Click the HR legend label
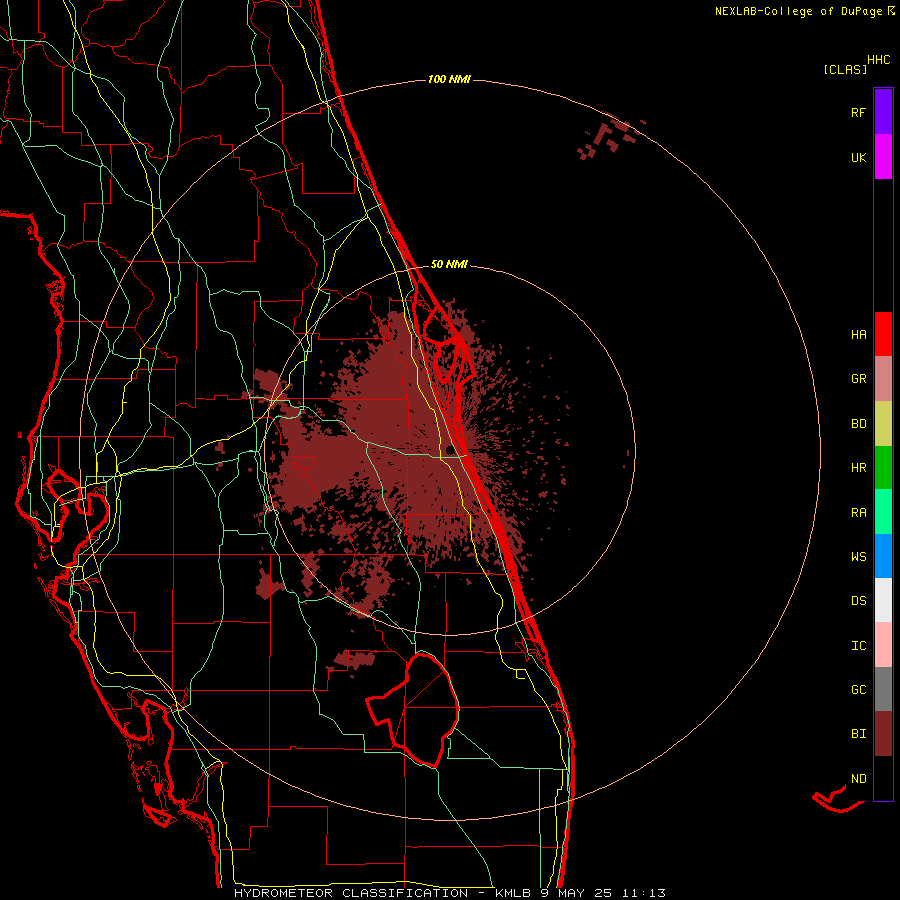This screenshot has width=900, height=900. coord(859,468)
